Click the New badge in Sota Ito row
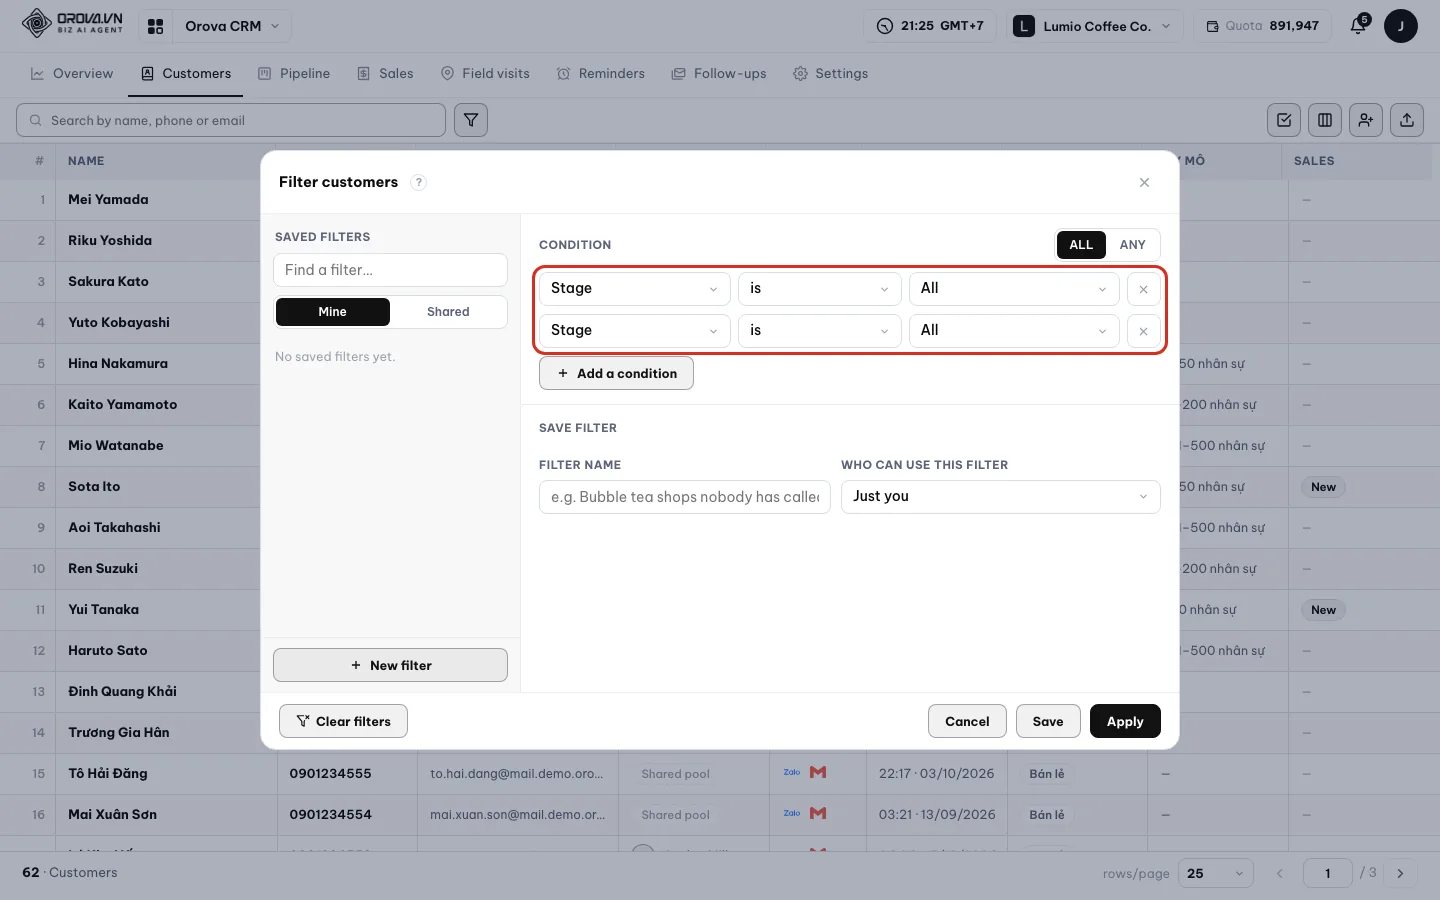 tap(1323, 487)
